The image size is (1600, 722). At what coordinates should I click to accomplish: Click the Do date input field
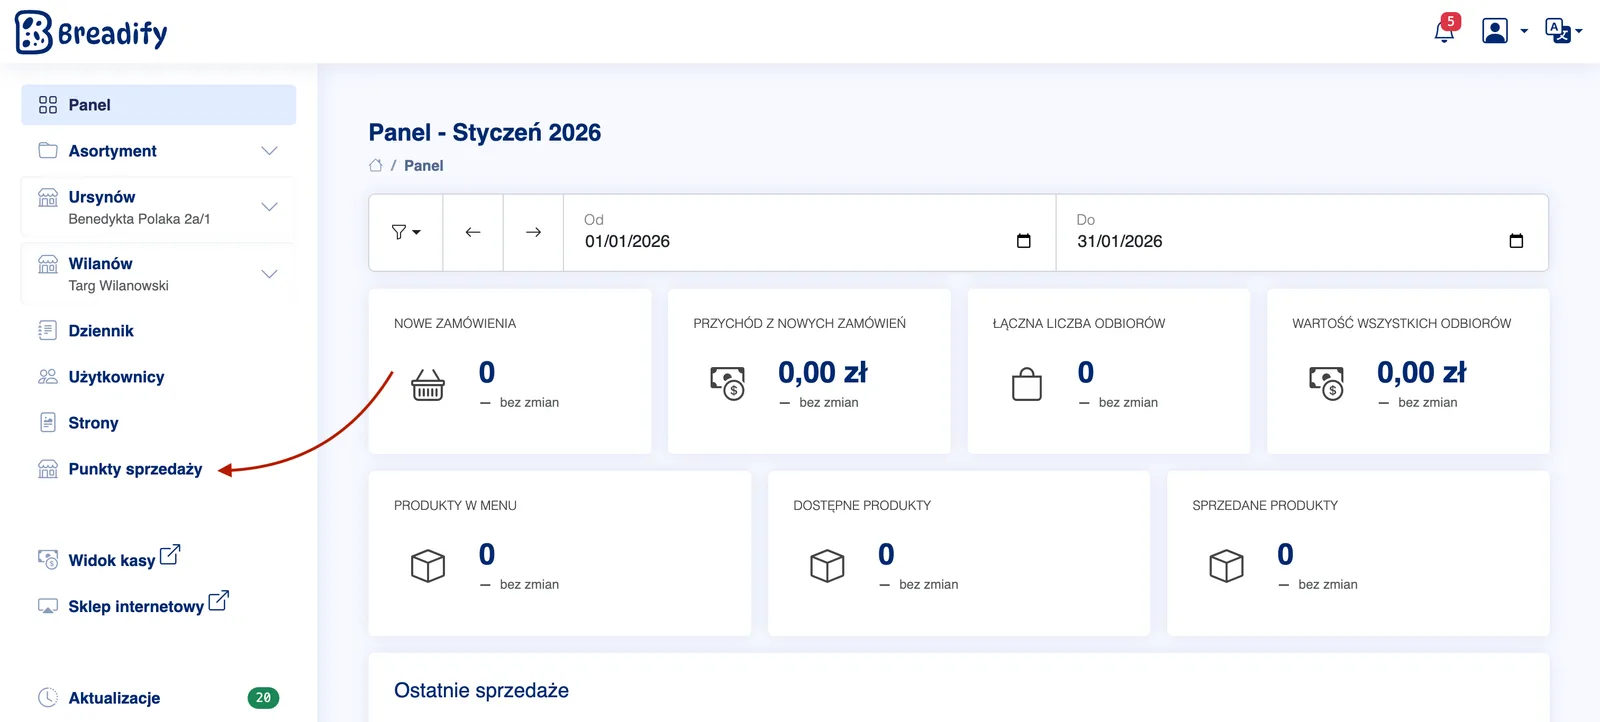coord(1302,232)
